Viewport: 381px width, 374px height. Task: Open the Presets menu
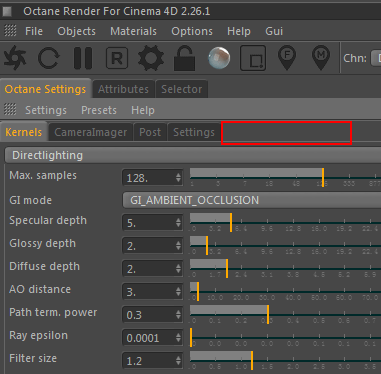(99, 110)
